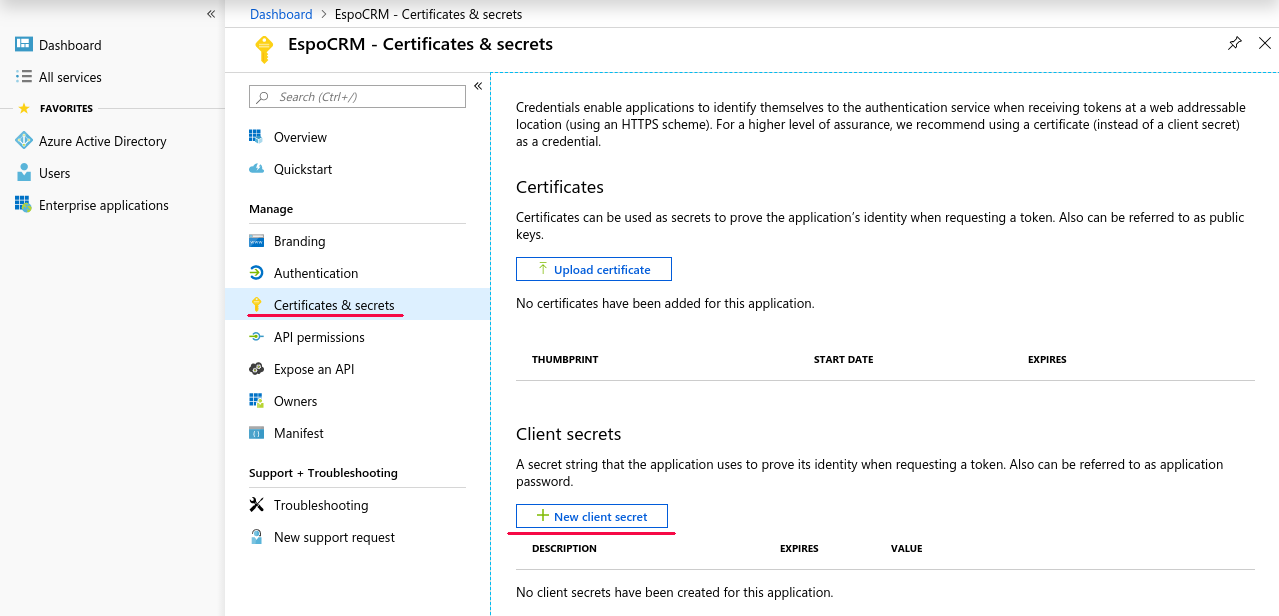Click the Expose an API icon
This screenshot has width=1279, height=616.
[256, 369]
